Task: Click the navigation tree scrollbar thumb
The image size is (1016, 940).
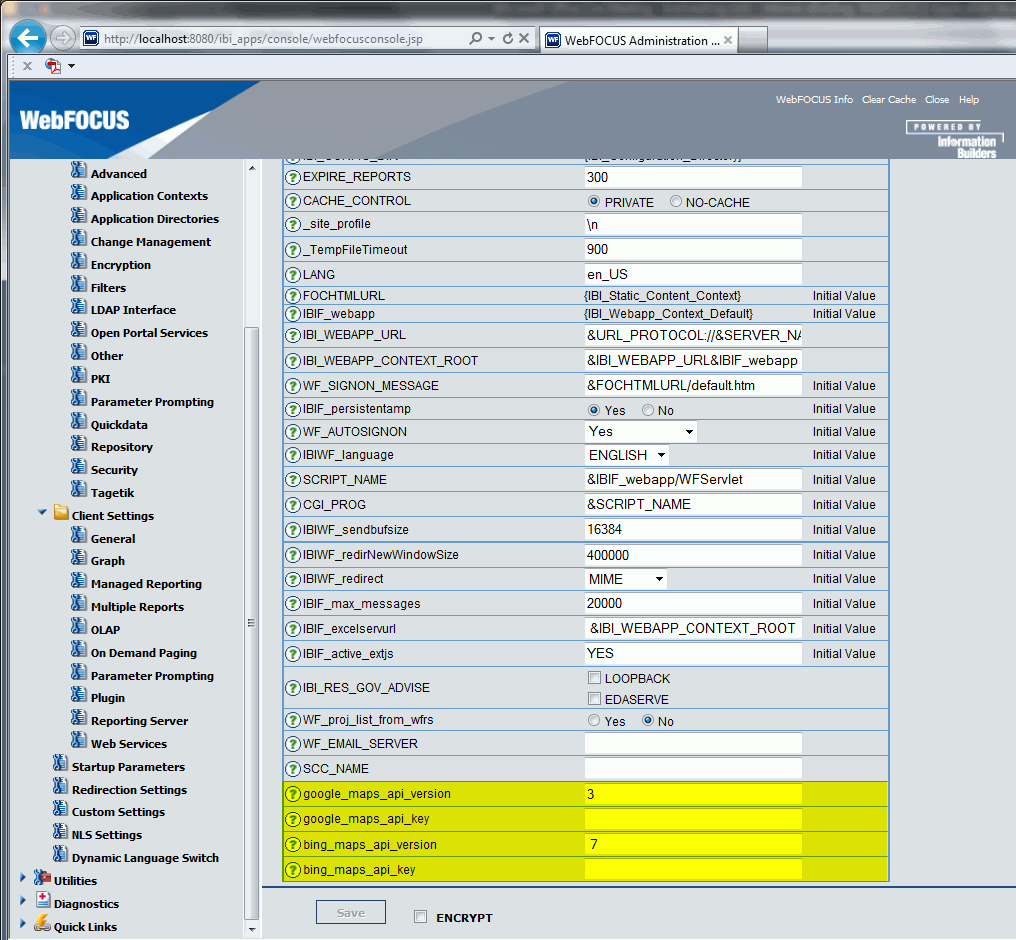Action: pyautogui.click(x=251, y=623)
